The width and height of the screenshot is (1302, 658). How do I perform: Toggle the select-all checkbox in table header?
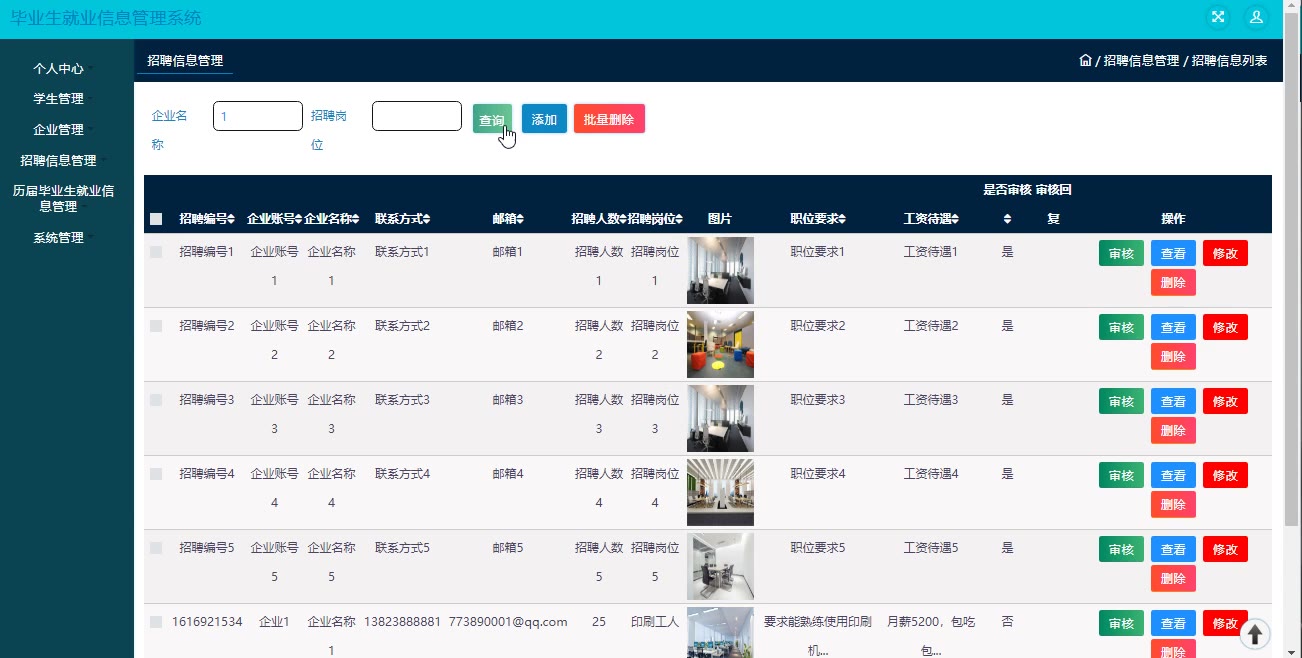(x=156, y=219)
